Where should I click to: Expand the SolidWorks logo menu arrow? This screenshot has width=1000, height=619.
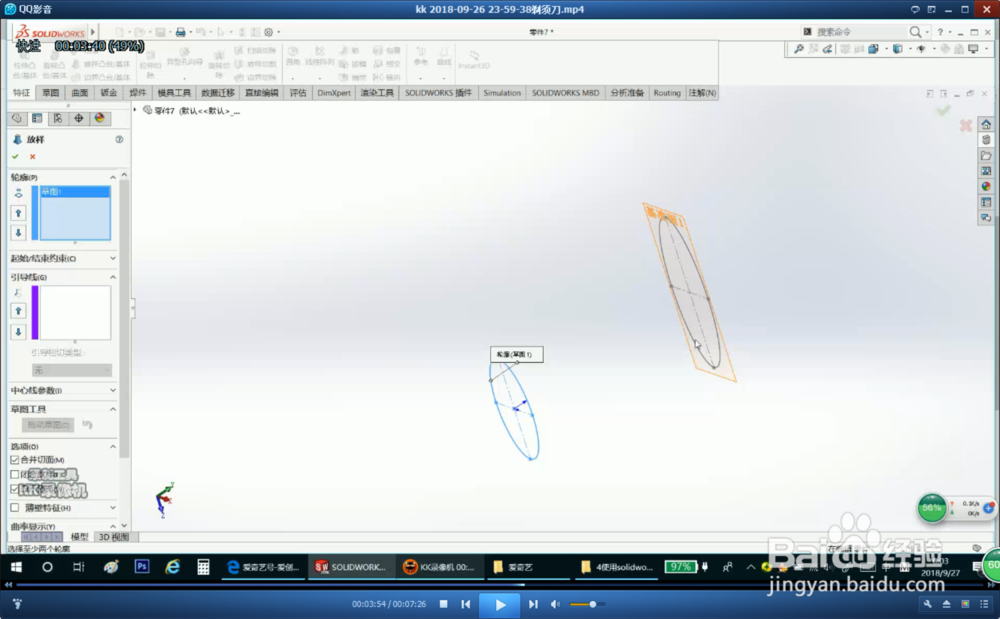point(93,32)
